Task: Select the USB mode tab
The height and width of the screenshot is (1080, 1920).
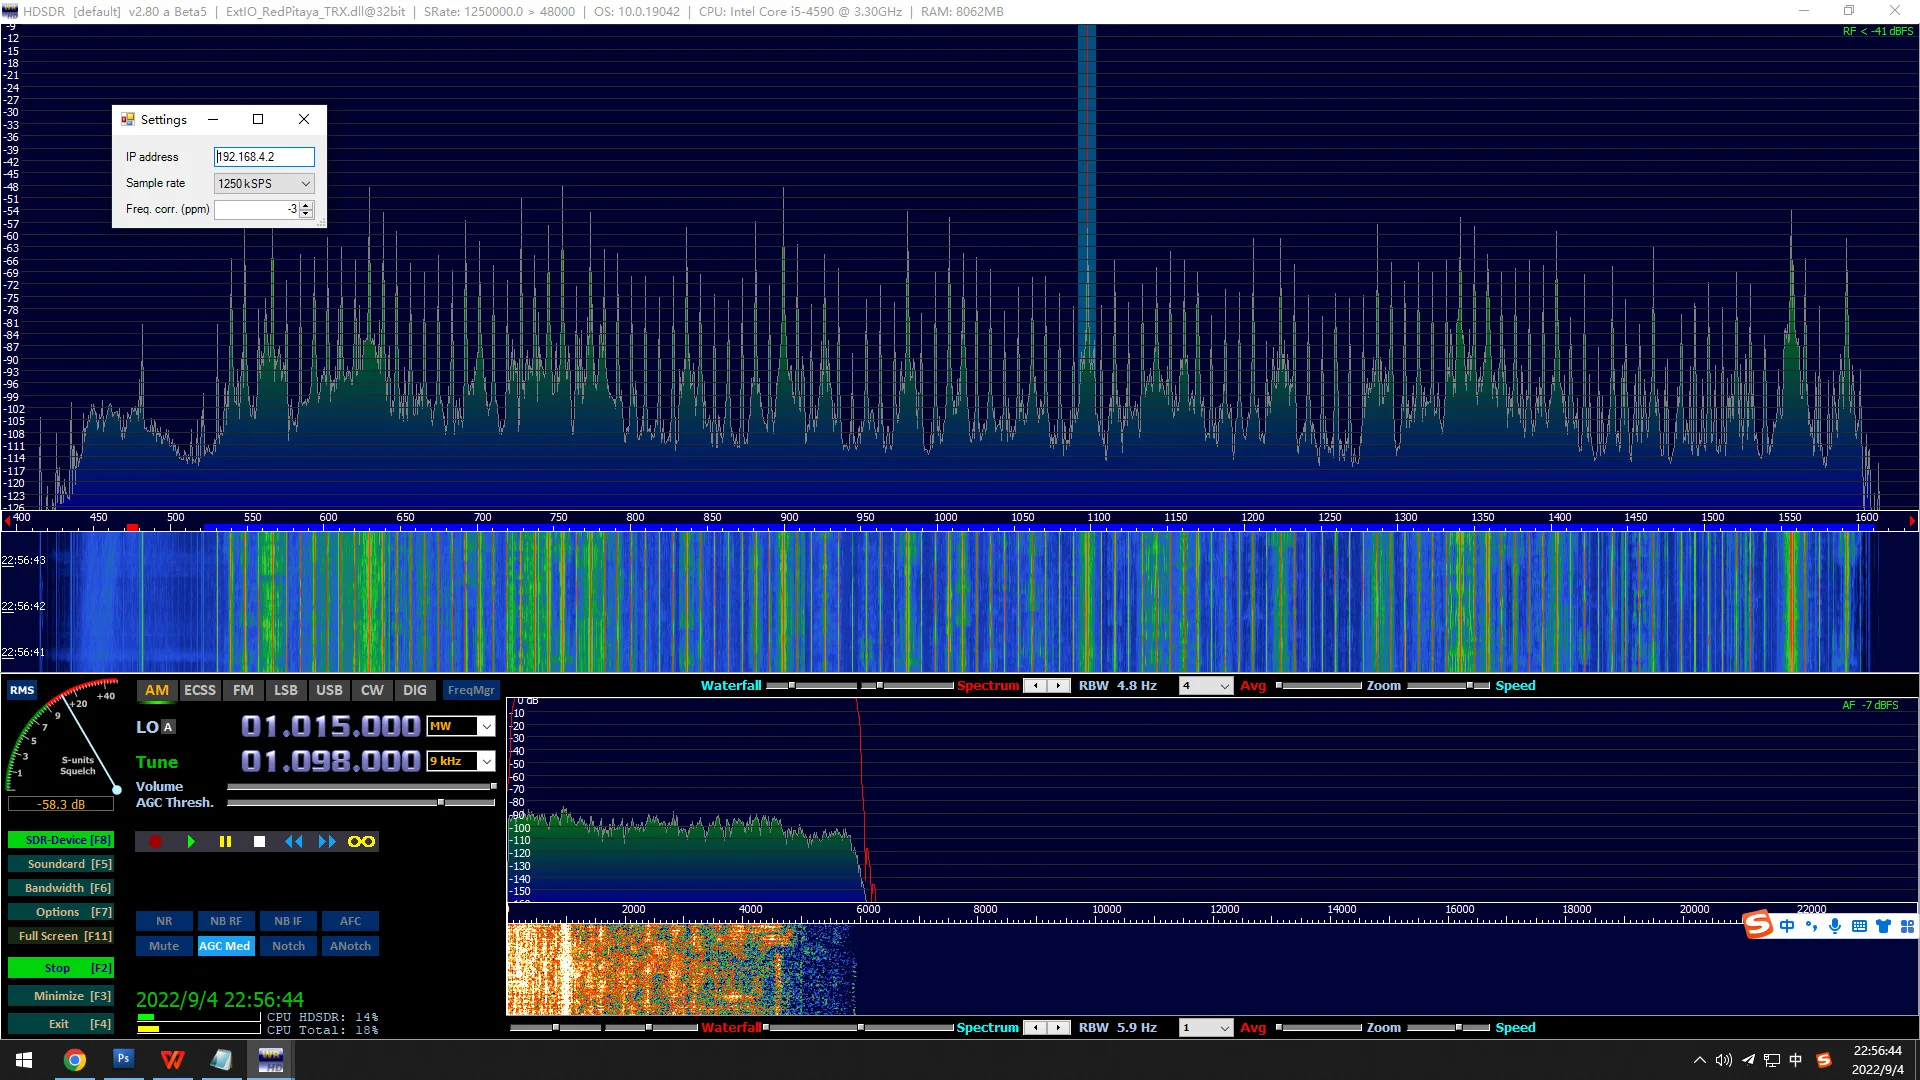Action: (329, 690)
